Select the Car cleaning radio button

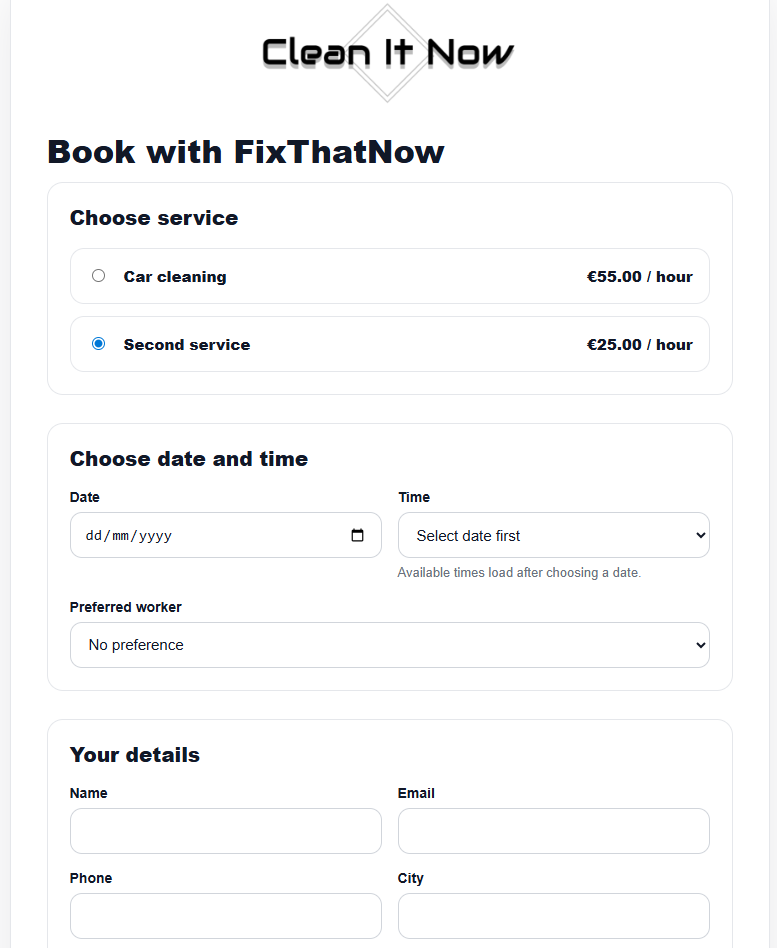point(99,276)
